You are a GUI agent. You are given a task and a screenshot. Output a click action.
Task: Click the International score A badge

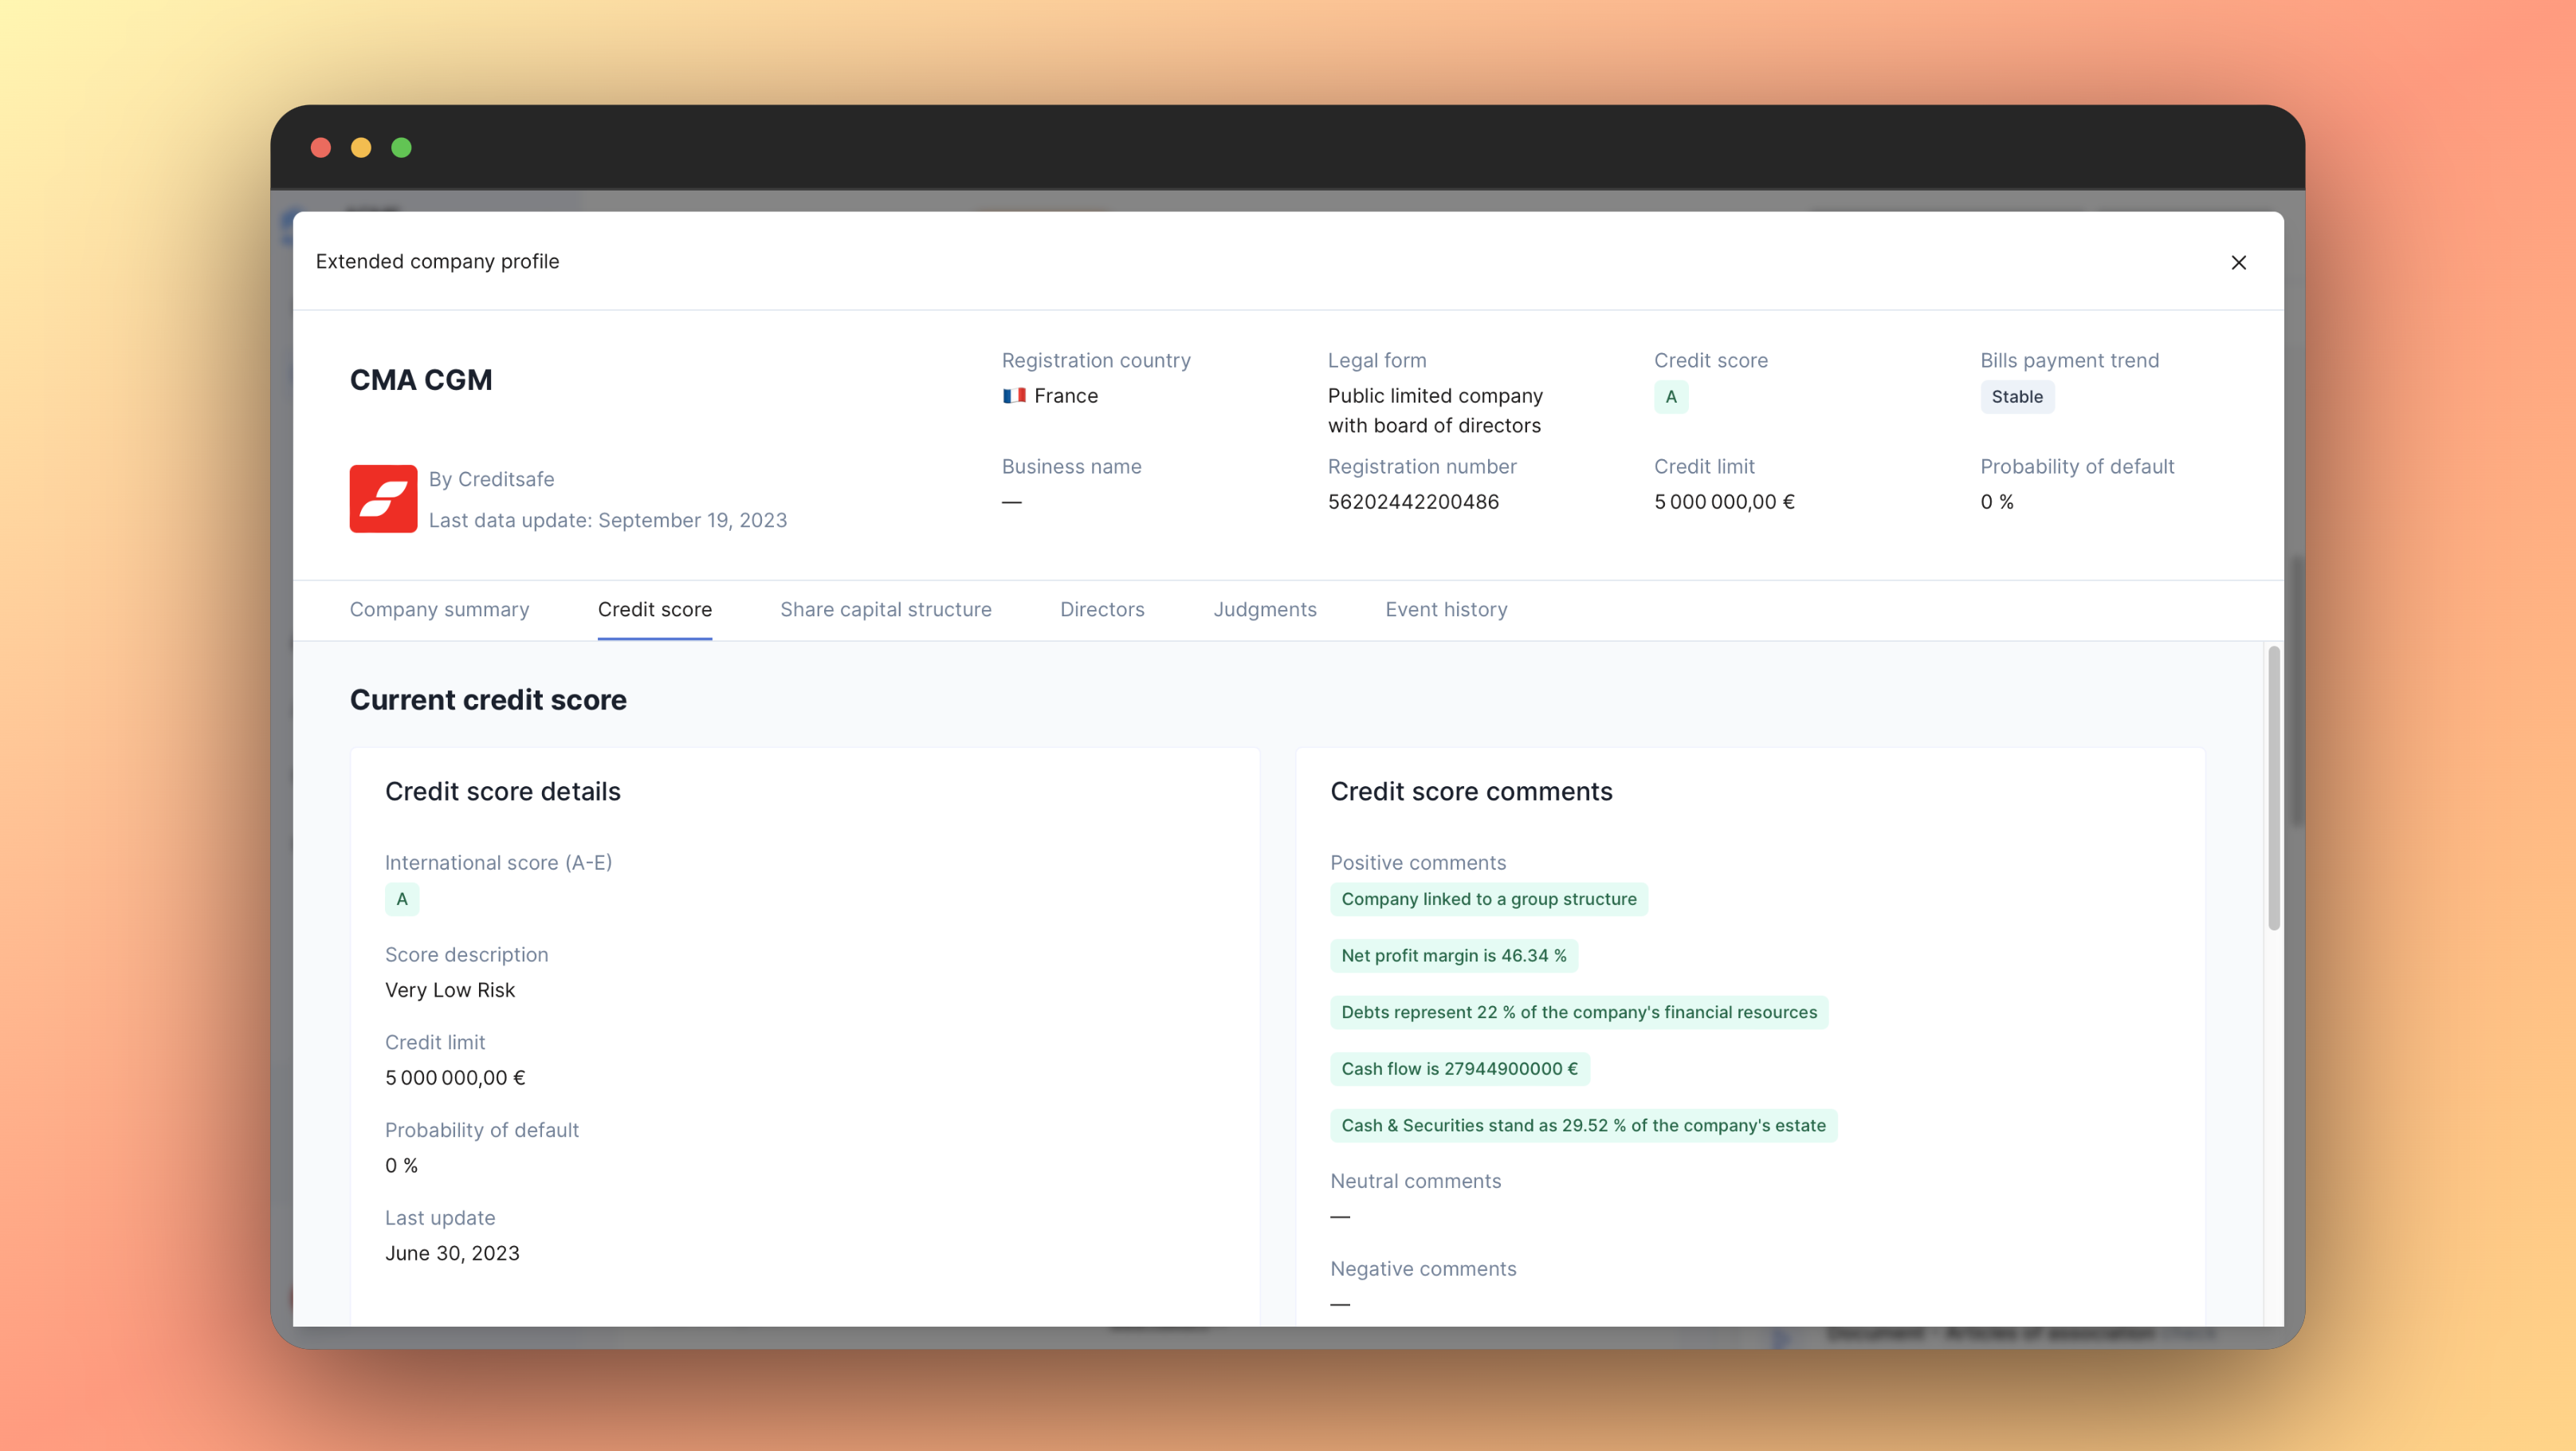[x=401, y=899]
